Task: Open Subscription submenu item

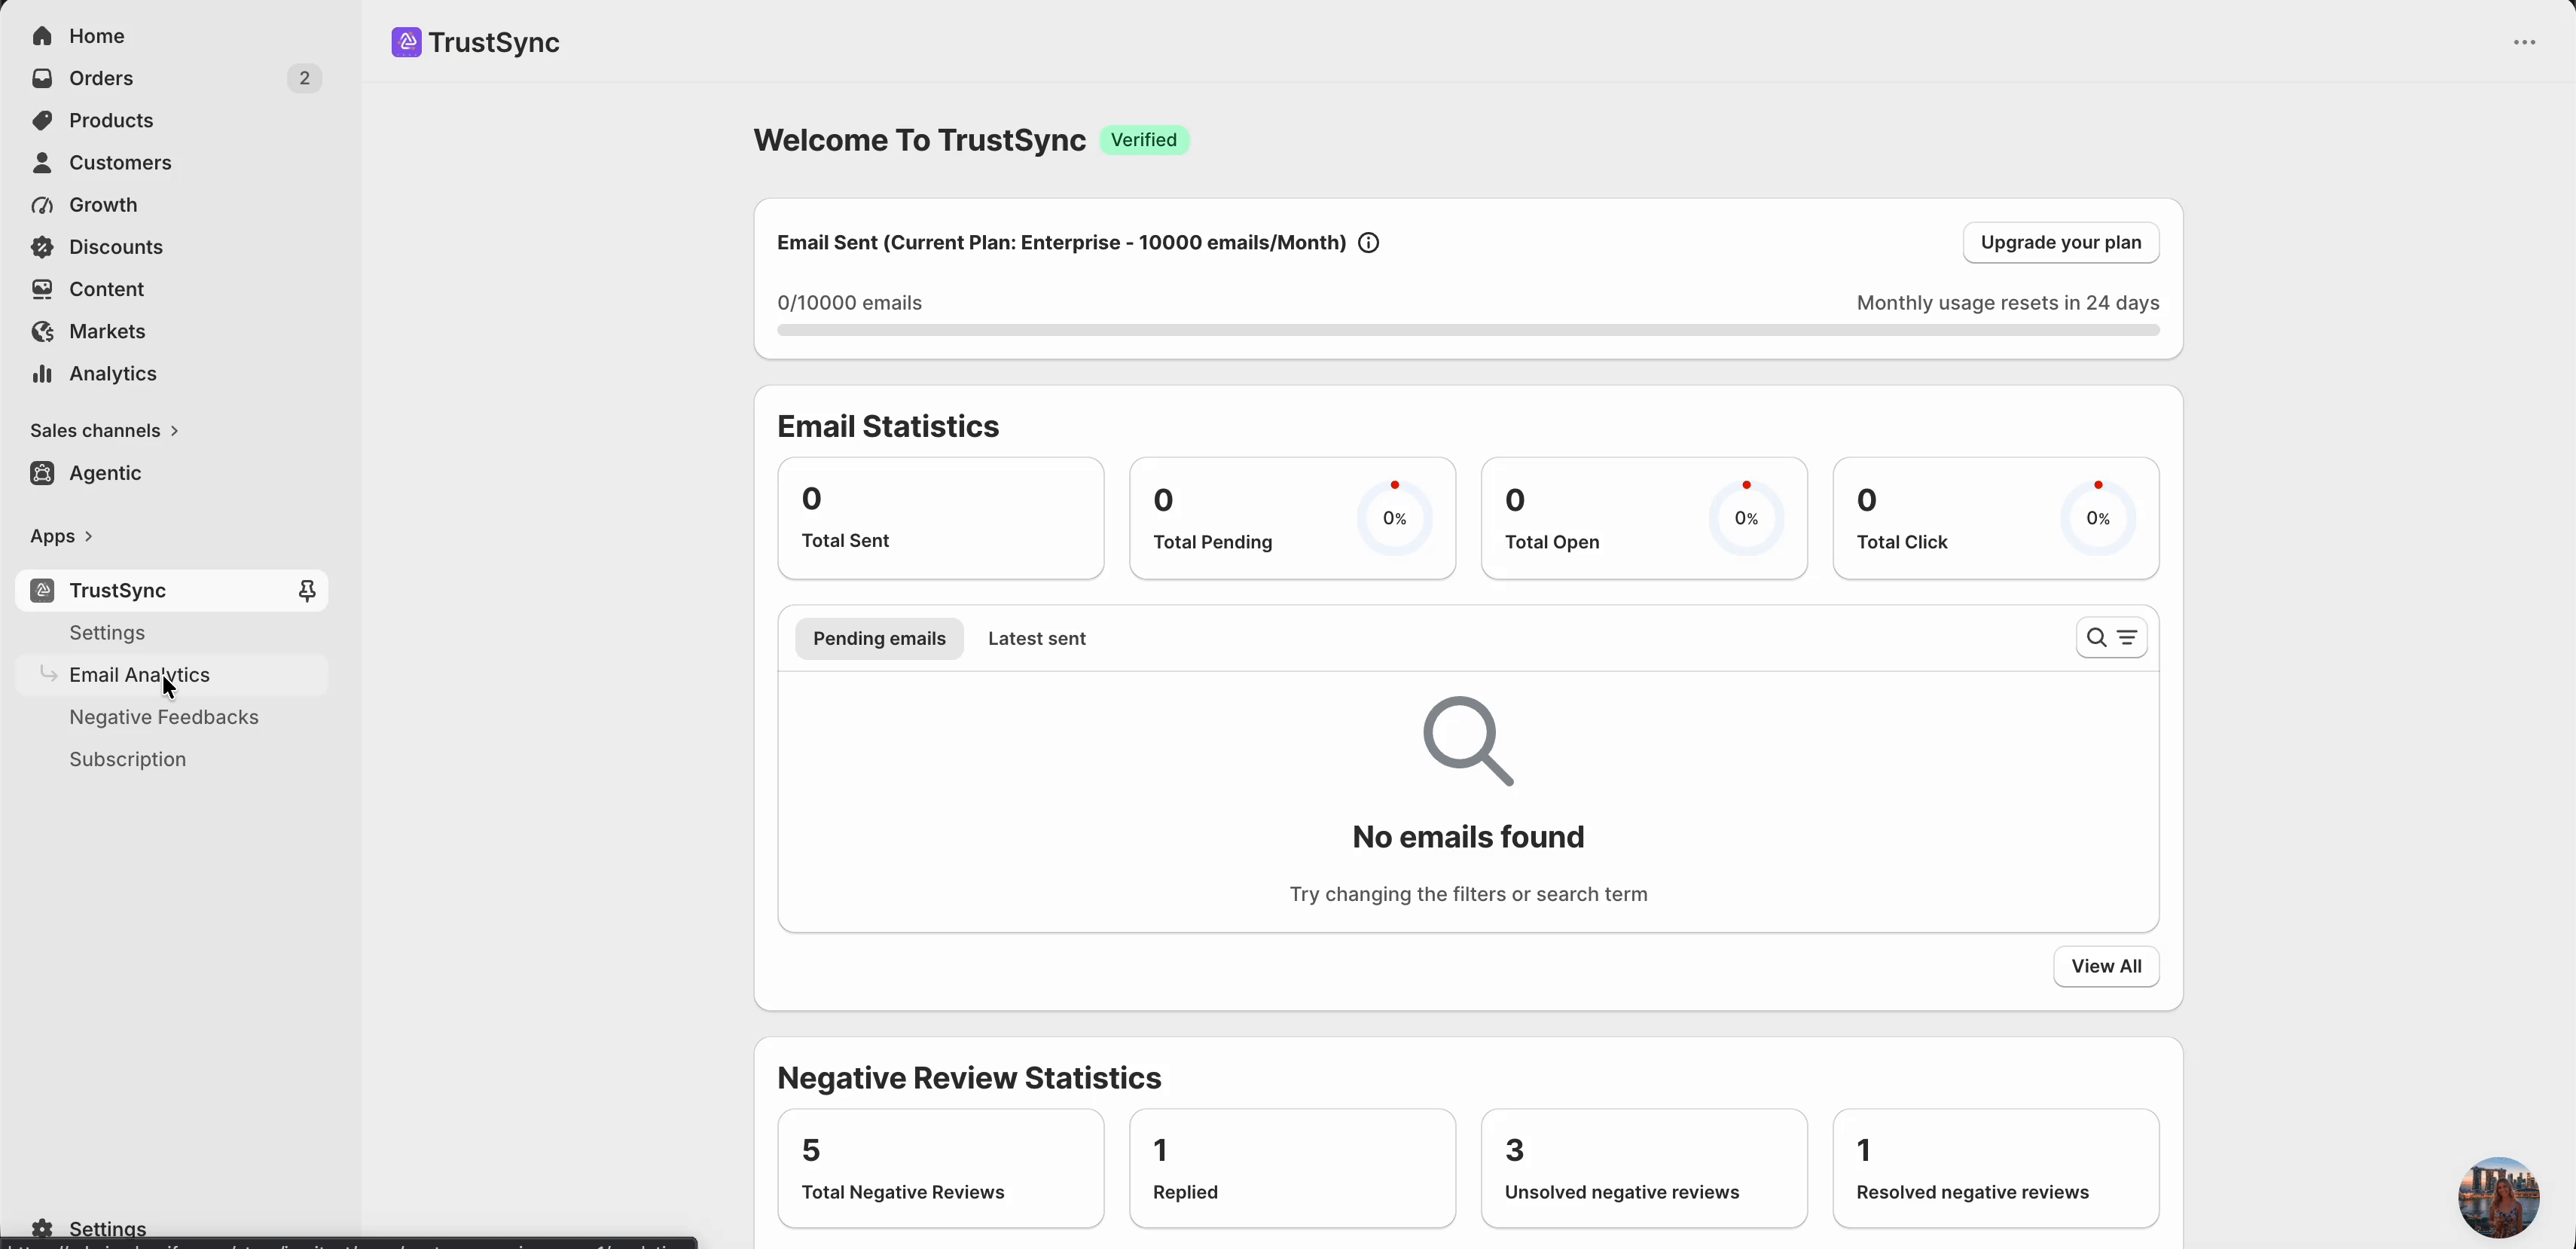Action: pyautogui.click(x=128, y=759)
